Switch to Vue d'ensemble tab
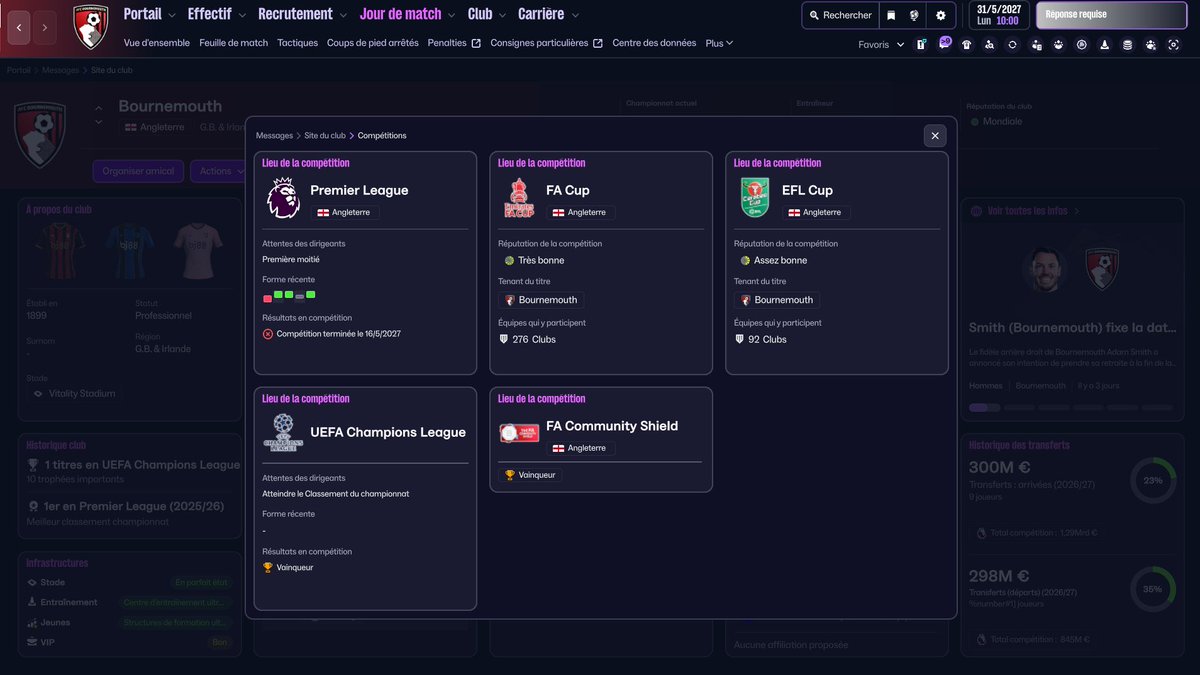The width and height of the screenshot is (1200, 675). click(157, 43)
